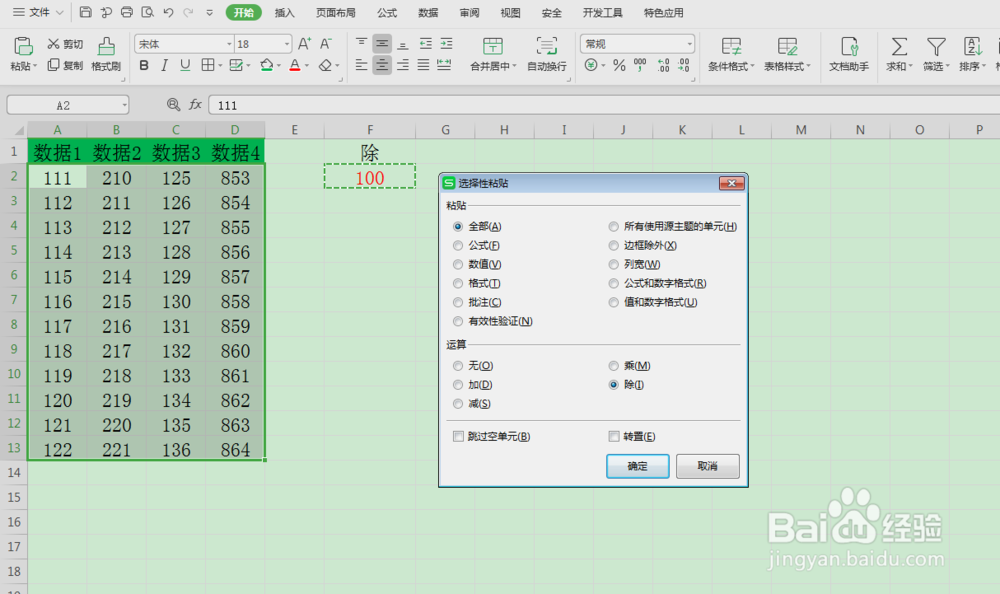Expand the Paste (粘贴) options arrow
1000x594 pixels.
point(35,66)
